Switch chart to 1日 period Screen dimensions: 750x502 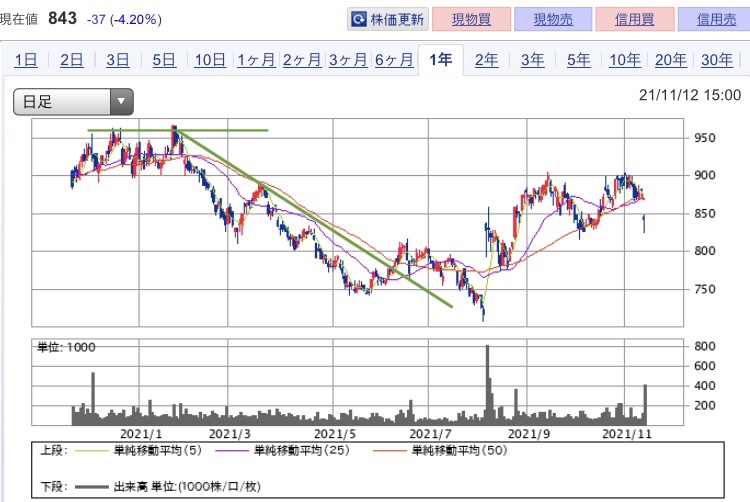(26, 60)
